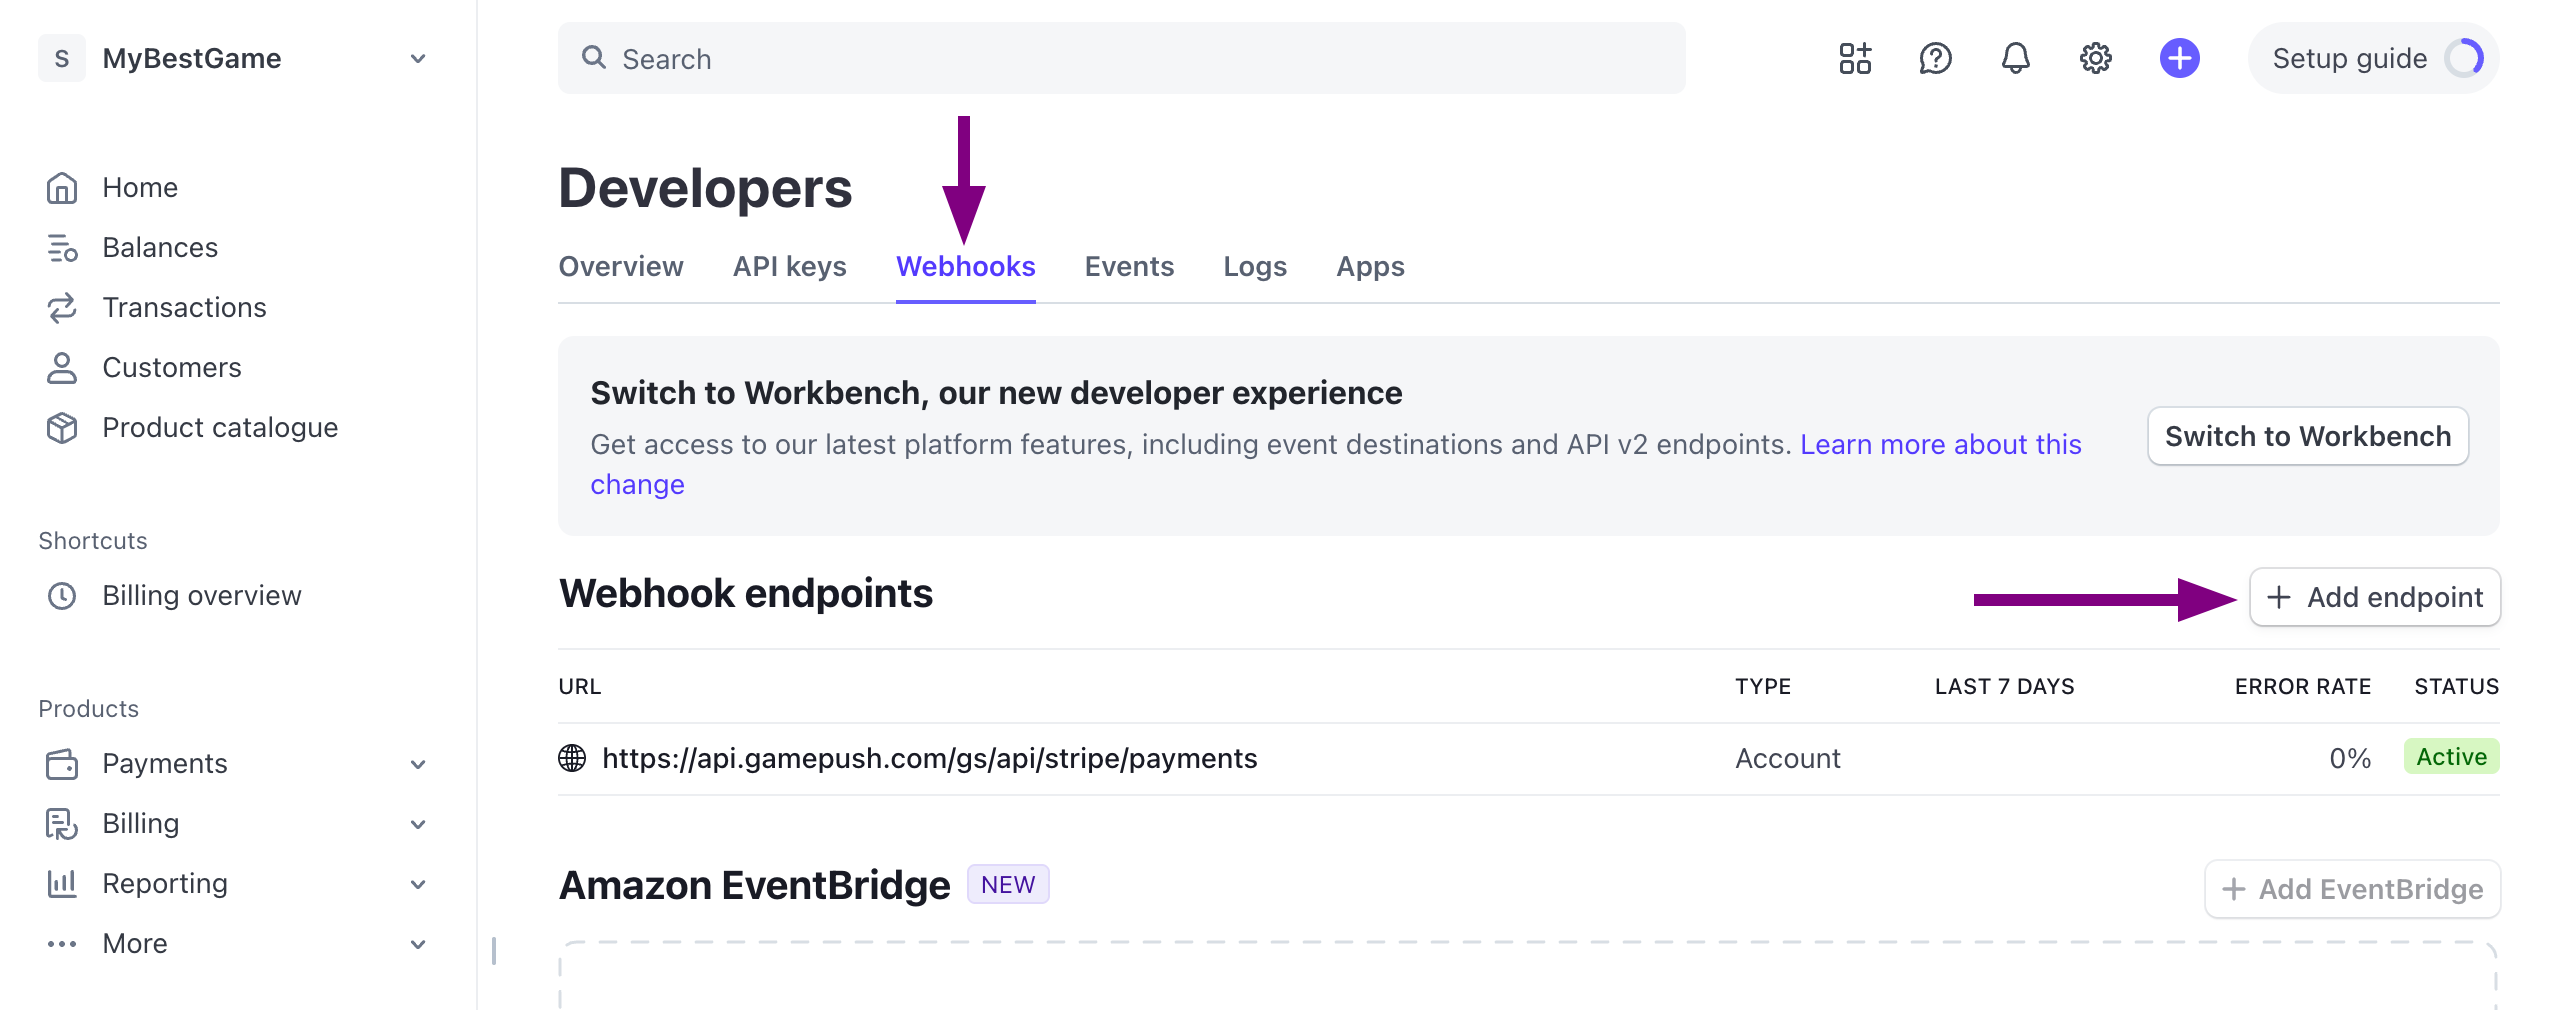Go to Customers in the sidebar
The image size is (2552, 1010).
coord(172,368)
